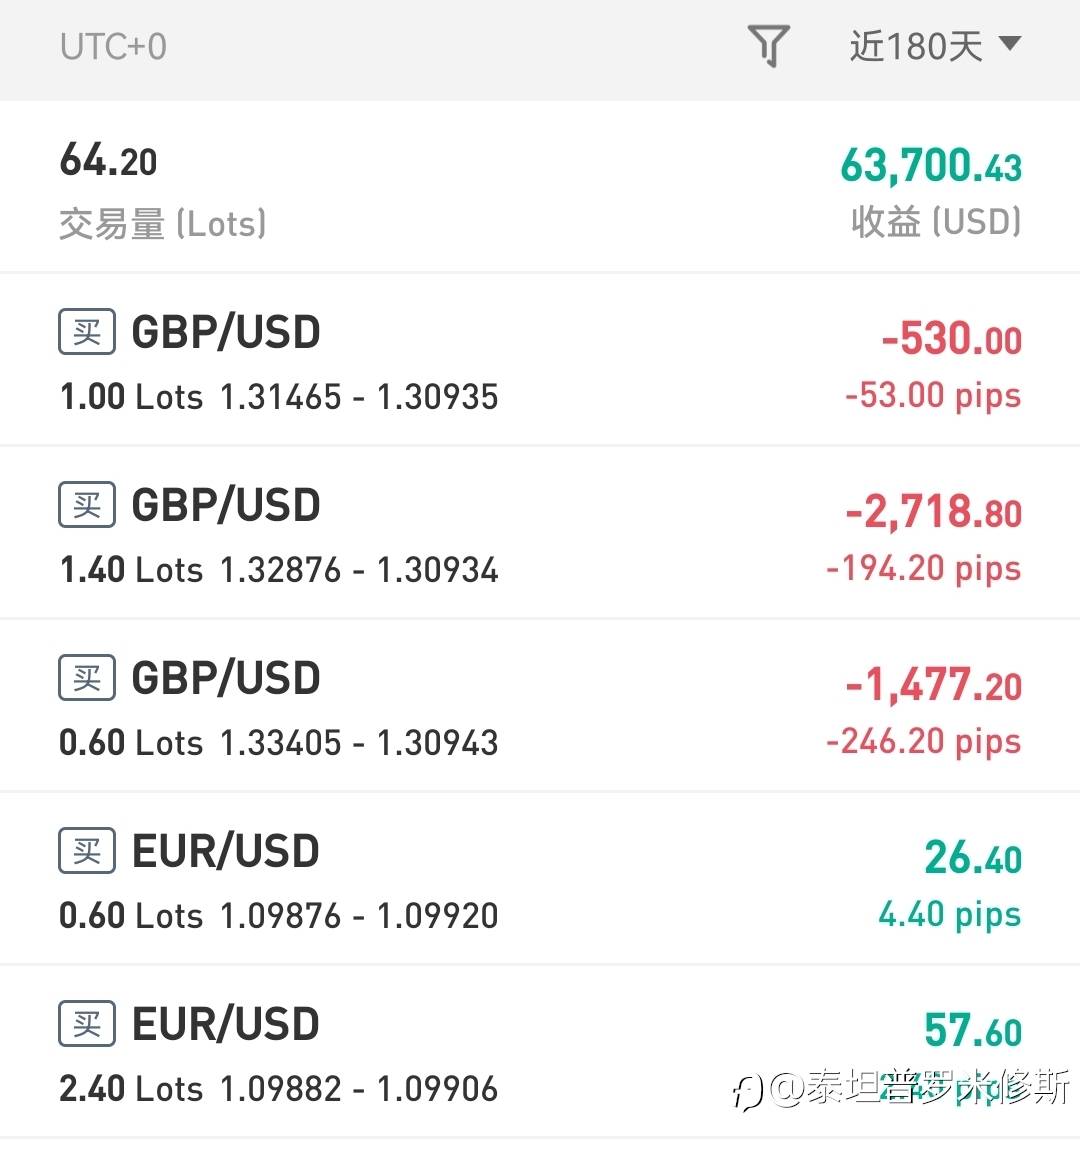The image size is (1080, 1150).
Task: Tap the UTC+0 timezone label
Action: [x=113, y=47]
